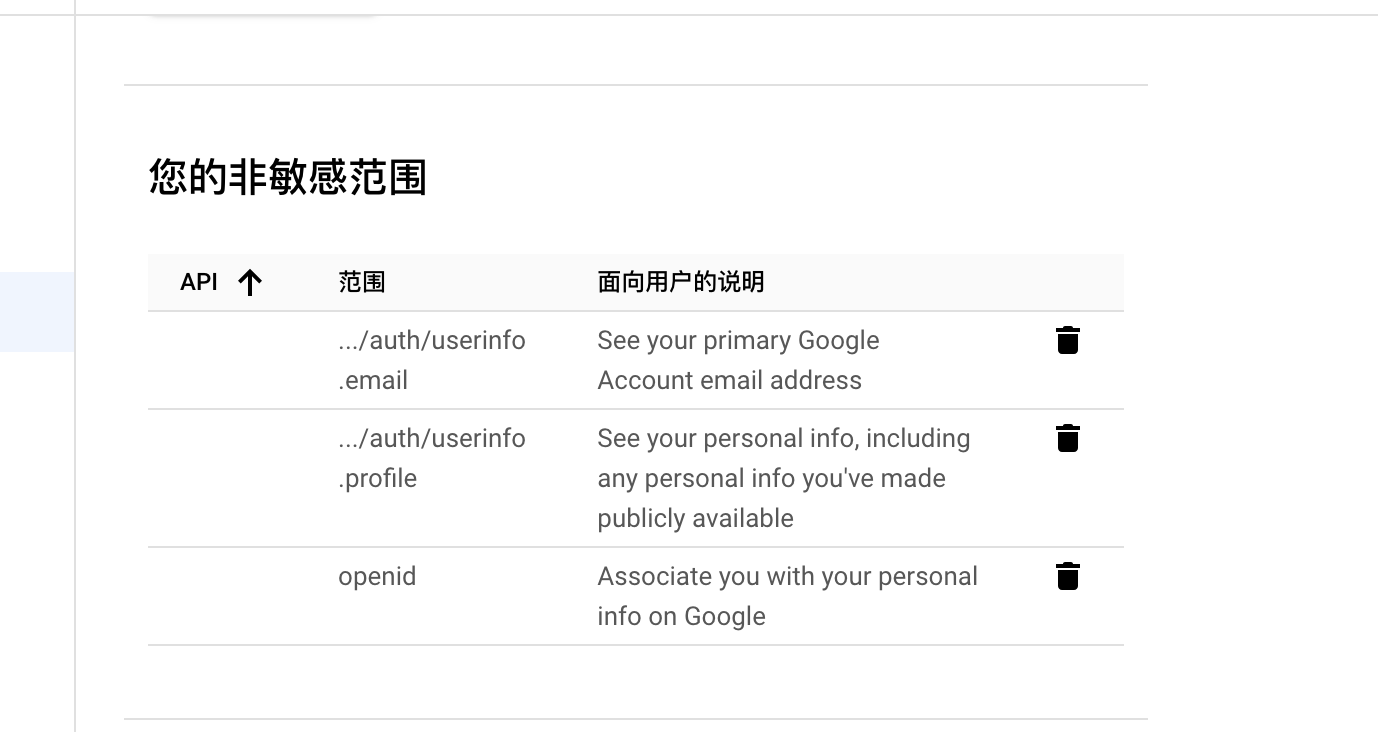Remove the openid scope via trash icon
This screenshot has width=1378, height=732.
pyautogui.click(x=1068, y=576)
